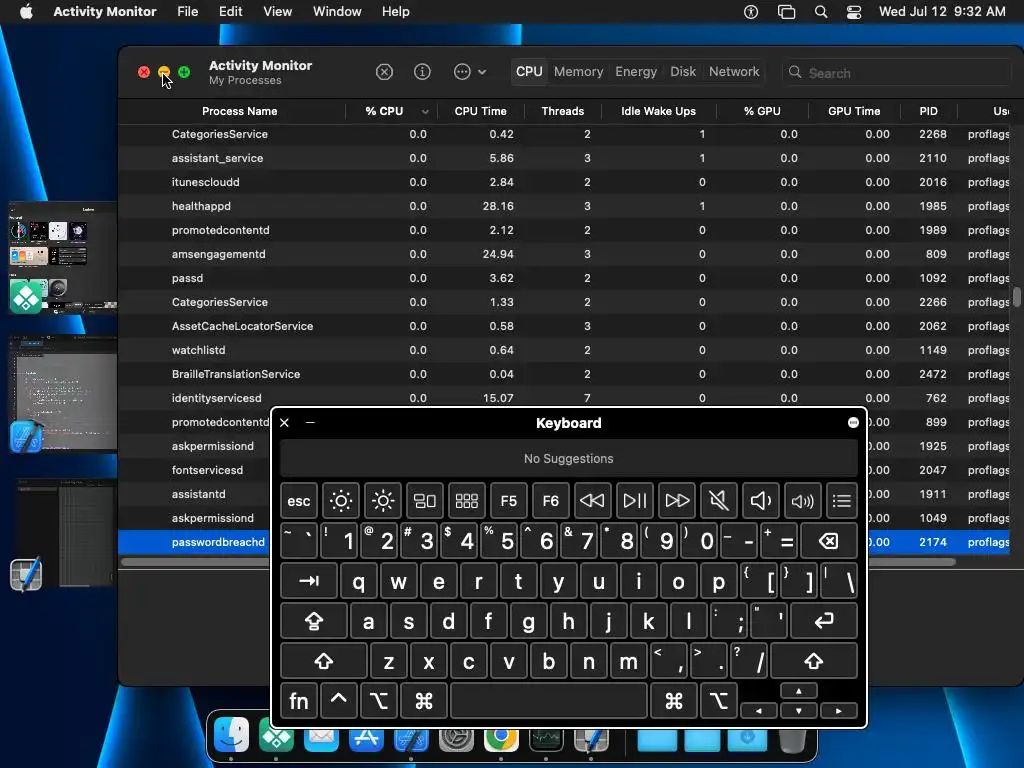This screenshot has height=768, width=1024.
Task: Close the Keyboard viewer panel
Action: [284, 423]
